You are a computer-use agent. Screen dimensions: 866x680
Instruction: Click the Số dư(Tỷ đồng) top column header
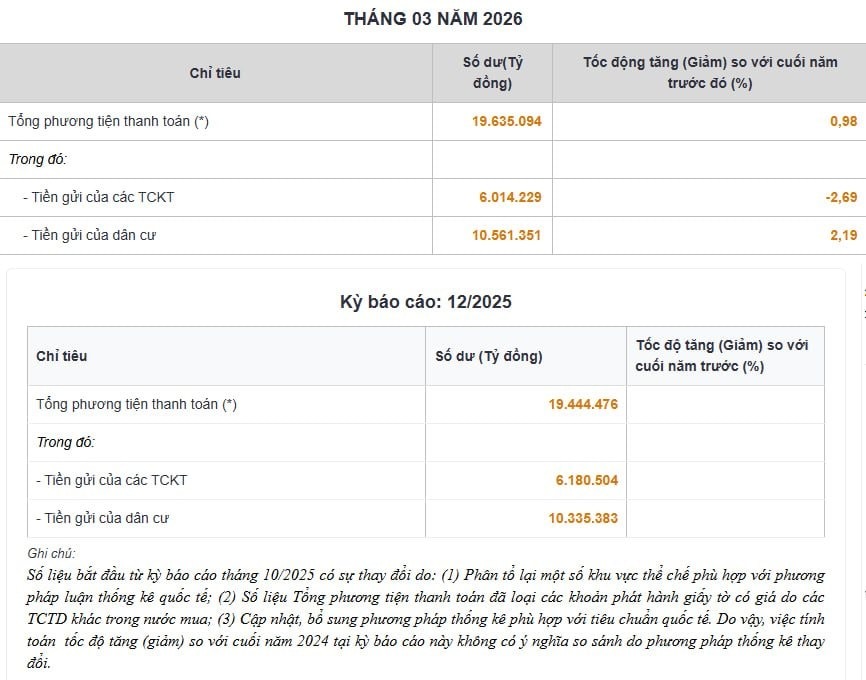click(492, 73)
